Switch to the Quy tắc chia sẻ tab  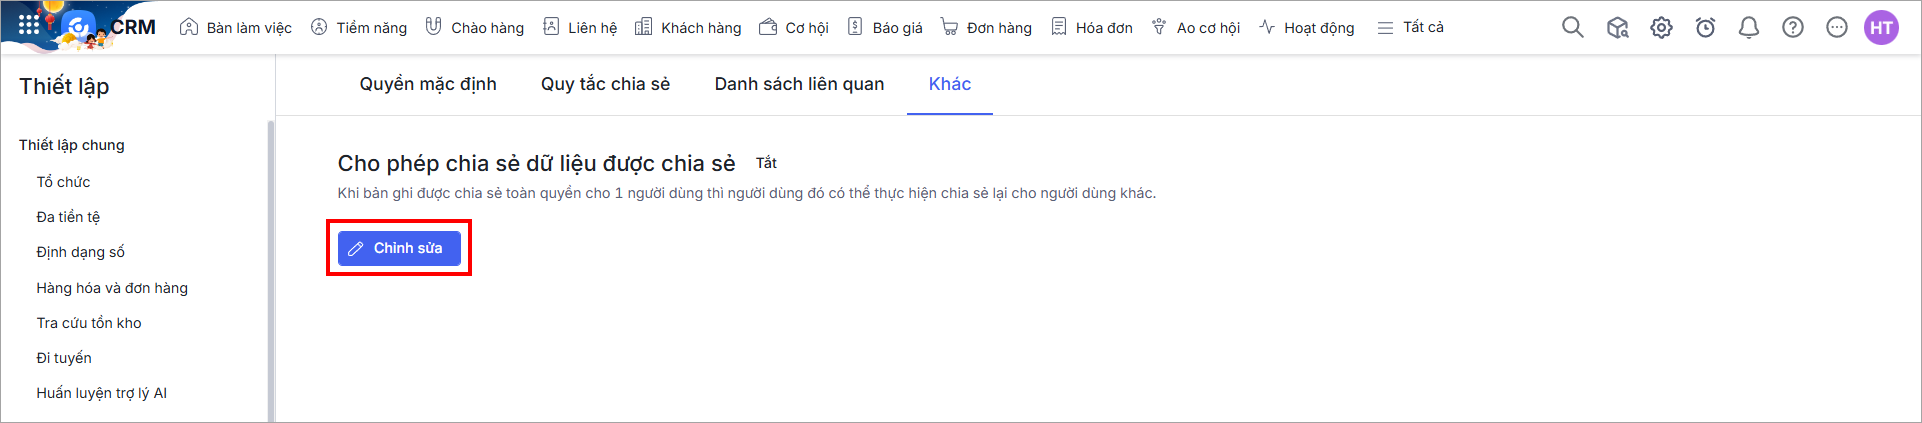tap(605, 84)
